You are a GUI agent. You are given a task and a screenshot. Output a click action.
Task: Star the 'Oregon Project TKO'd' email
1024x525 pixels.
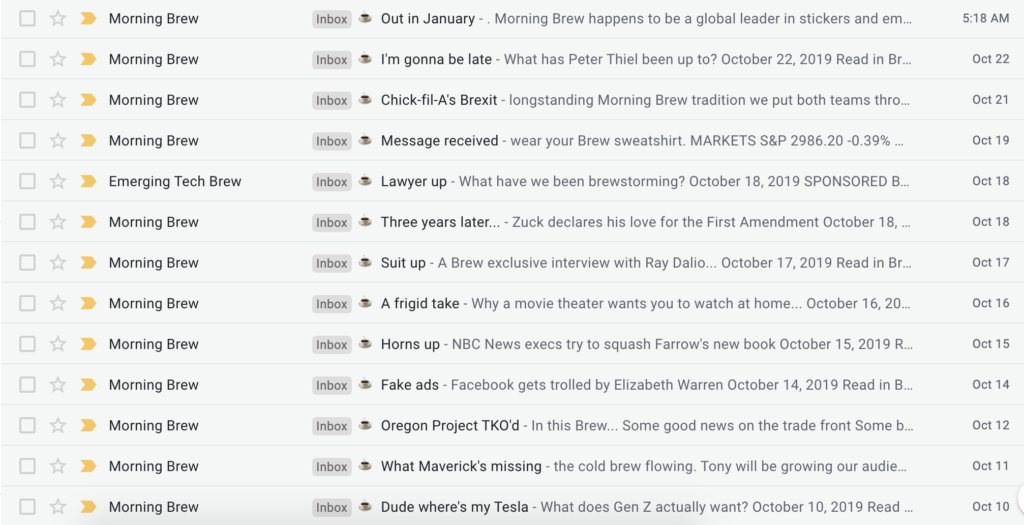pos(58,425)
